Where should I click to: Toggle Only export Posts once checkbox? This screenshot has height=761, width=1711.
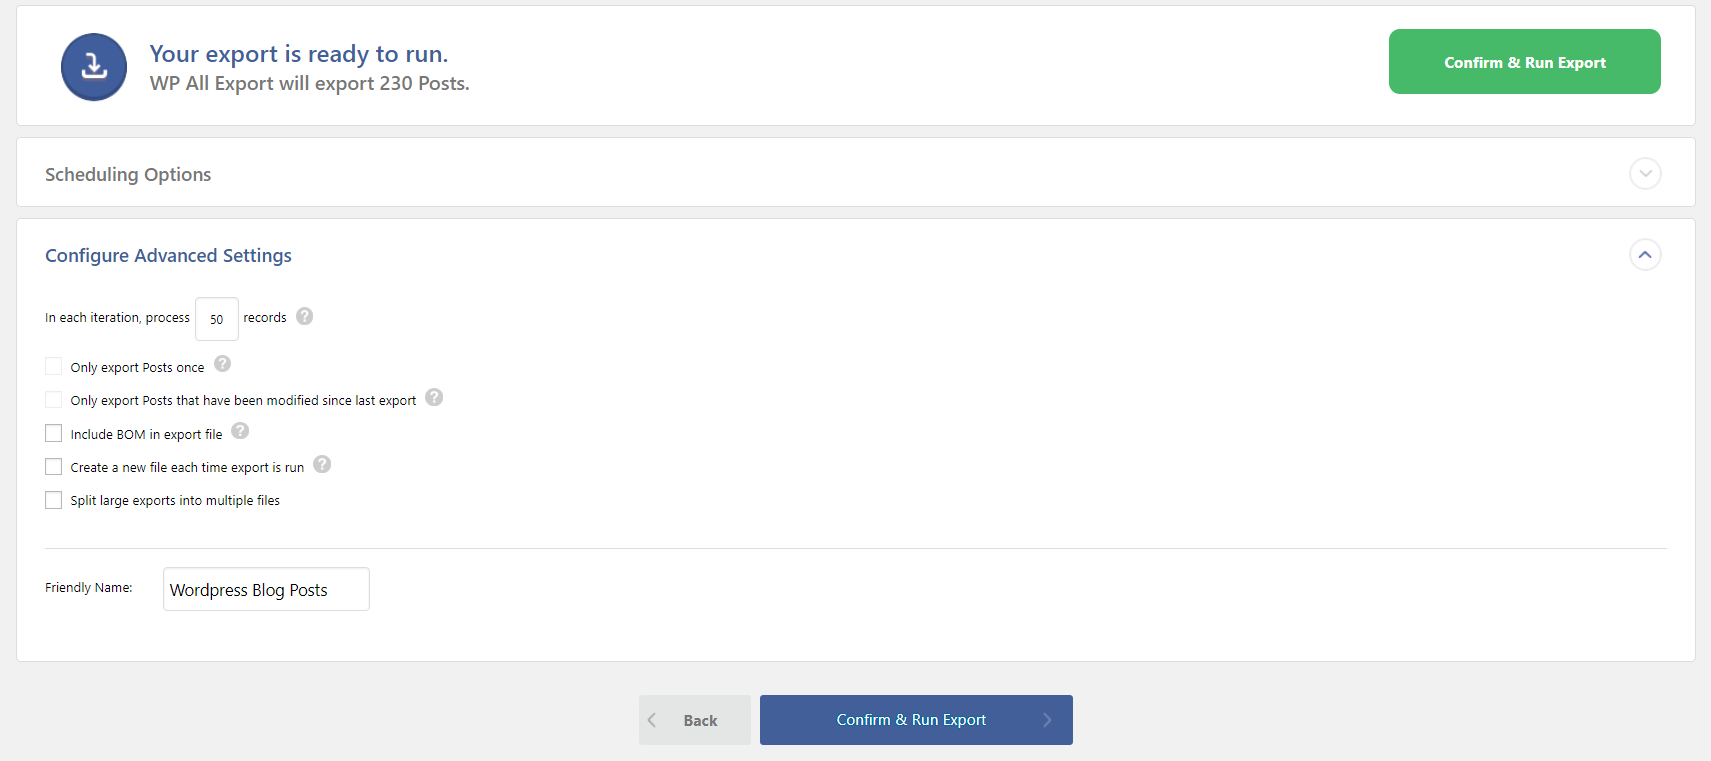click(54, 366)
